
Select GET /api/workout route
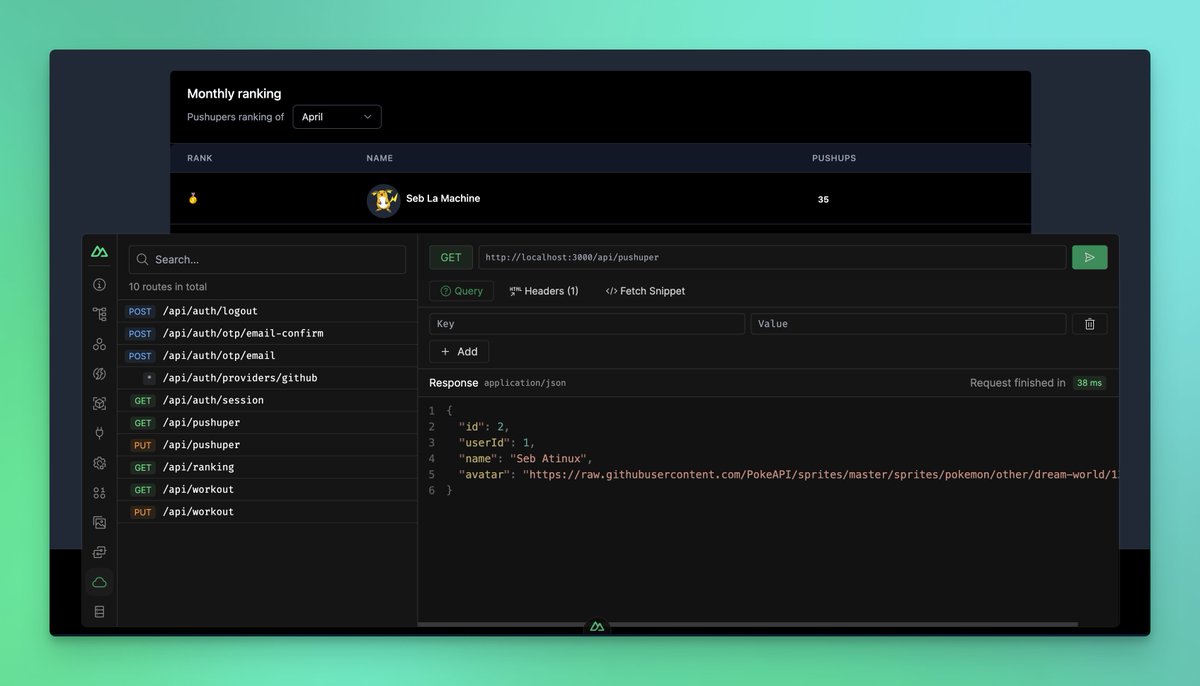267,489
